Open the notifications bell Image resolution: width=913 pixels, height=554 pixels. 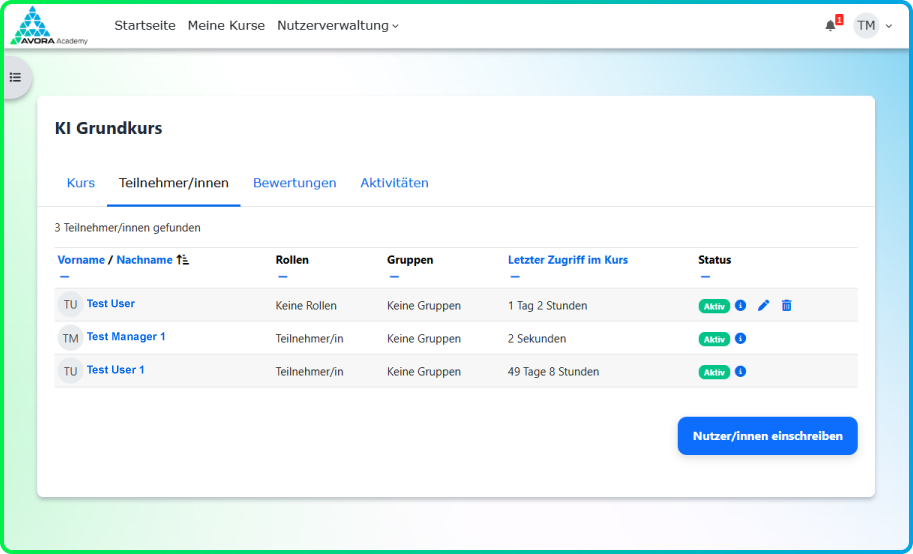[830, 26]
